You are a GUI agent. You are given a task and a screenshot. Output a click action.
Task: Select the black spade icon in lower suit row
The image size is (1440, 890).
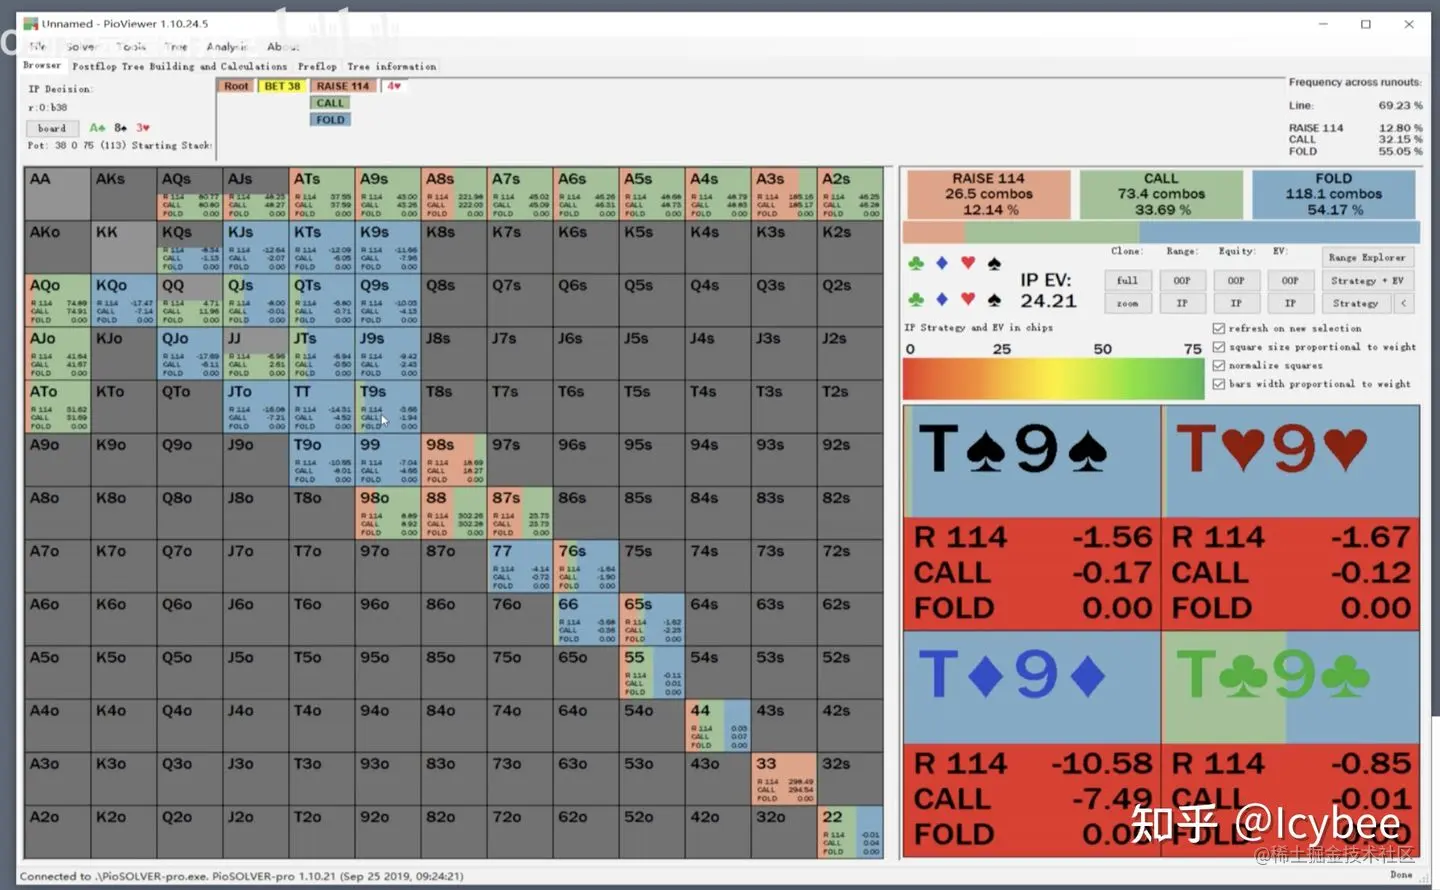(994, 299)
